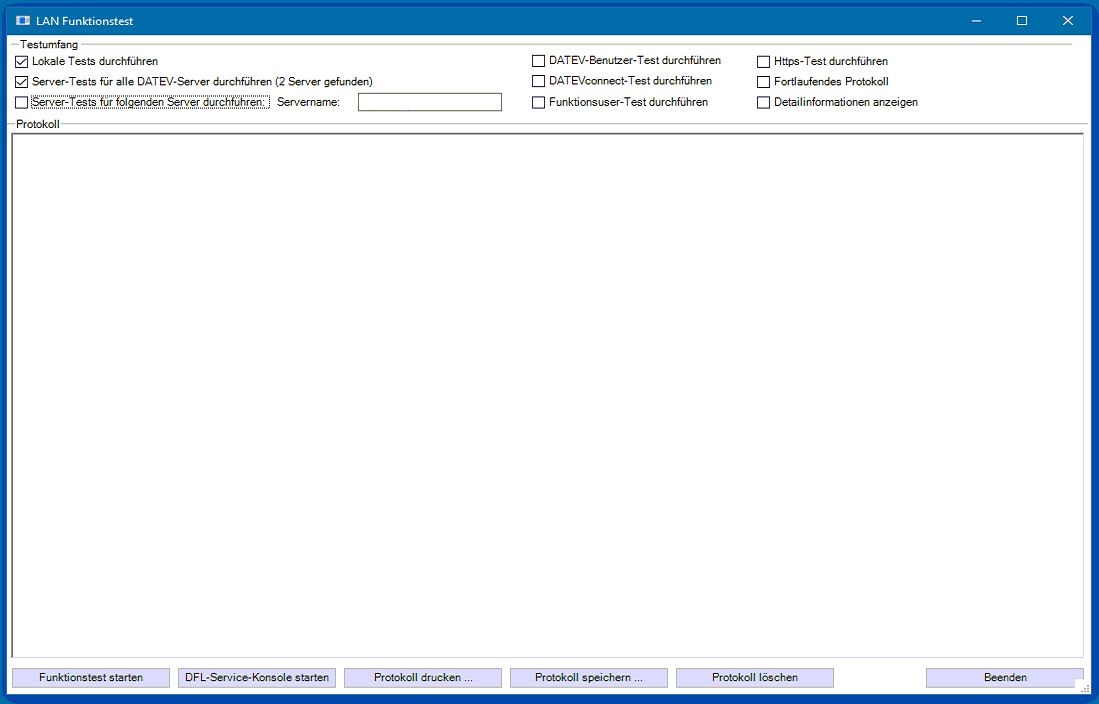
Task: Turn on Detailinformationen anzeigen
Action: [764, 102]
